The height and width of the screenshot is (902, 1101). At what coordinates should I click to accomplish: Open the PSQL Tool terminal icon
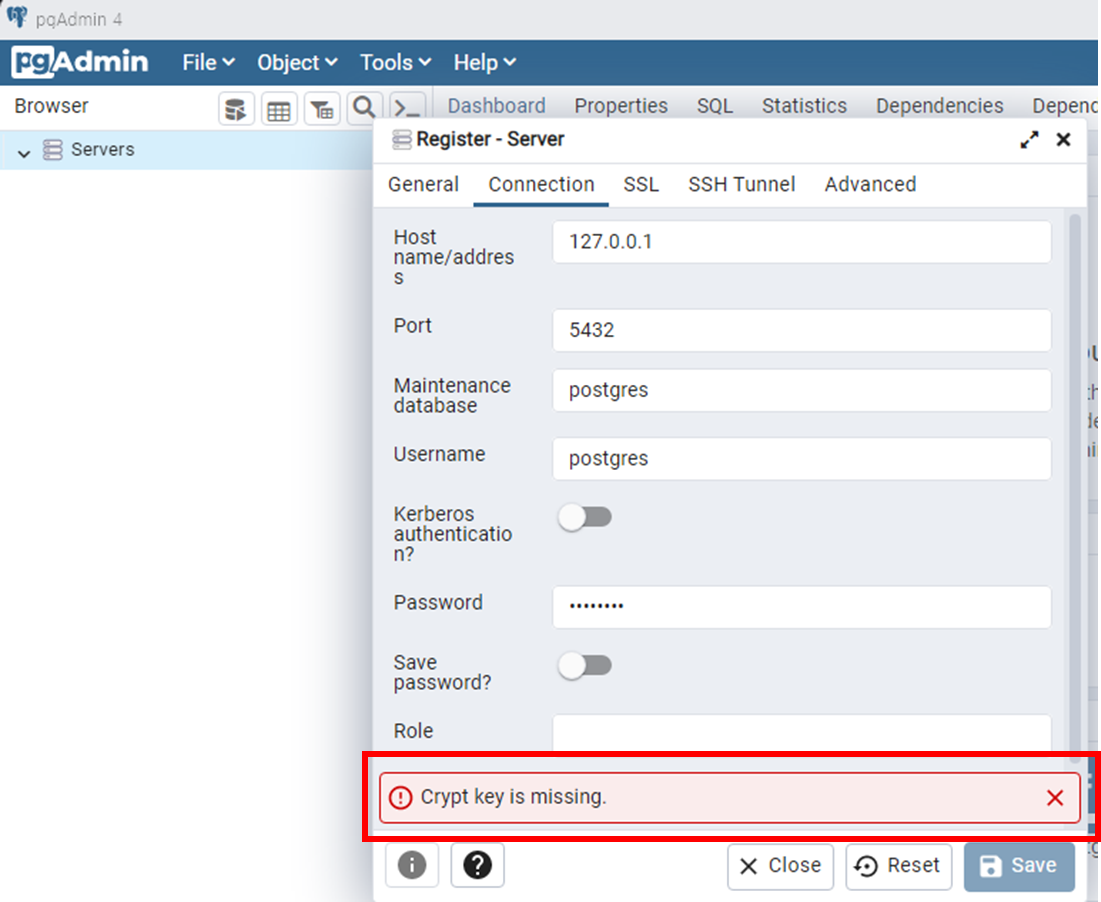[x=407, y=108]
